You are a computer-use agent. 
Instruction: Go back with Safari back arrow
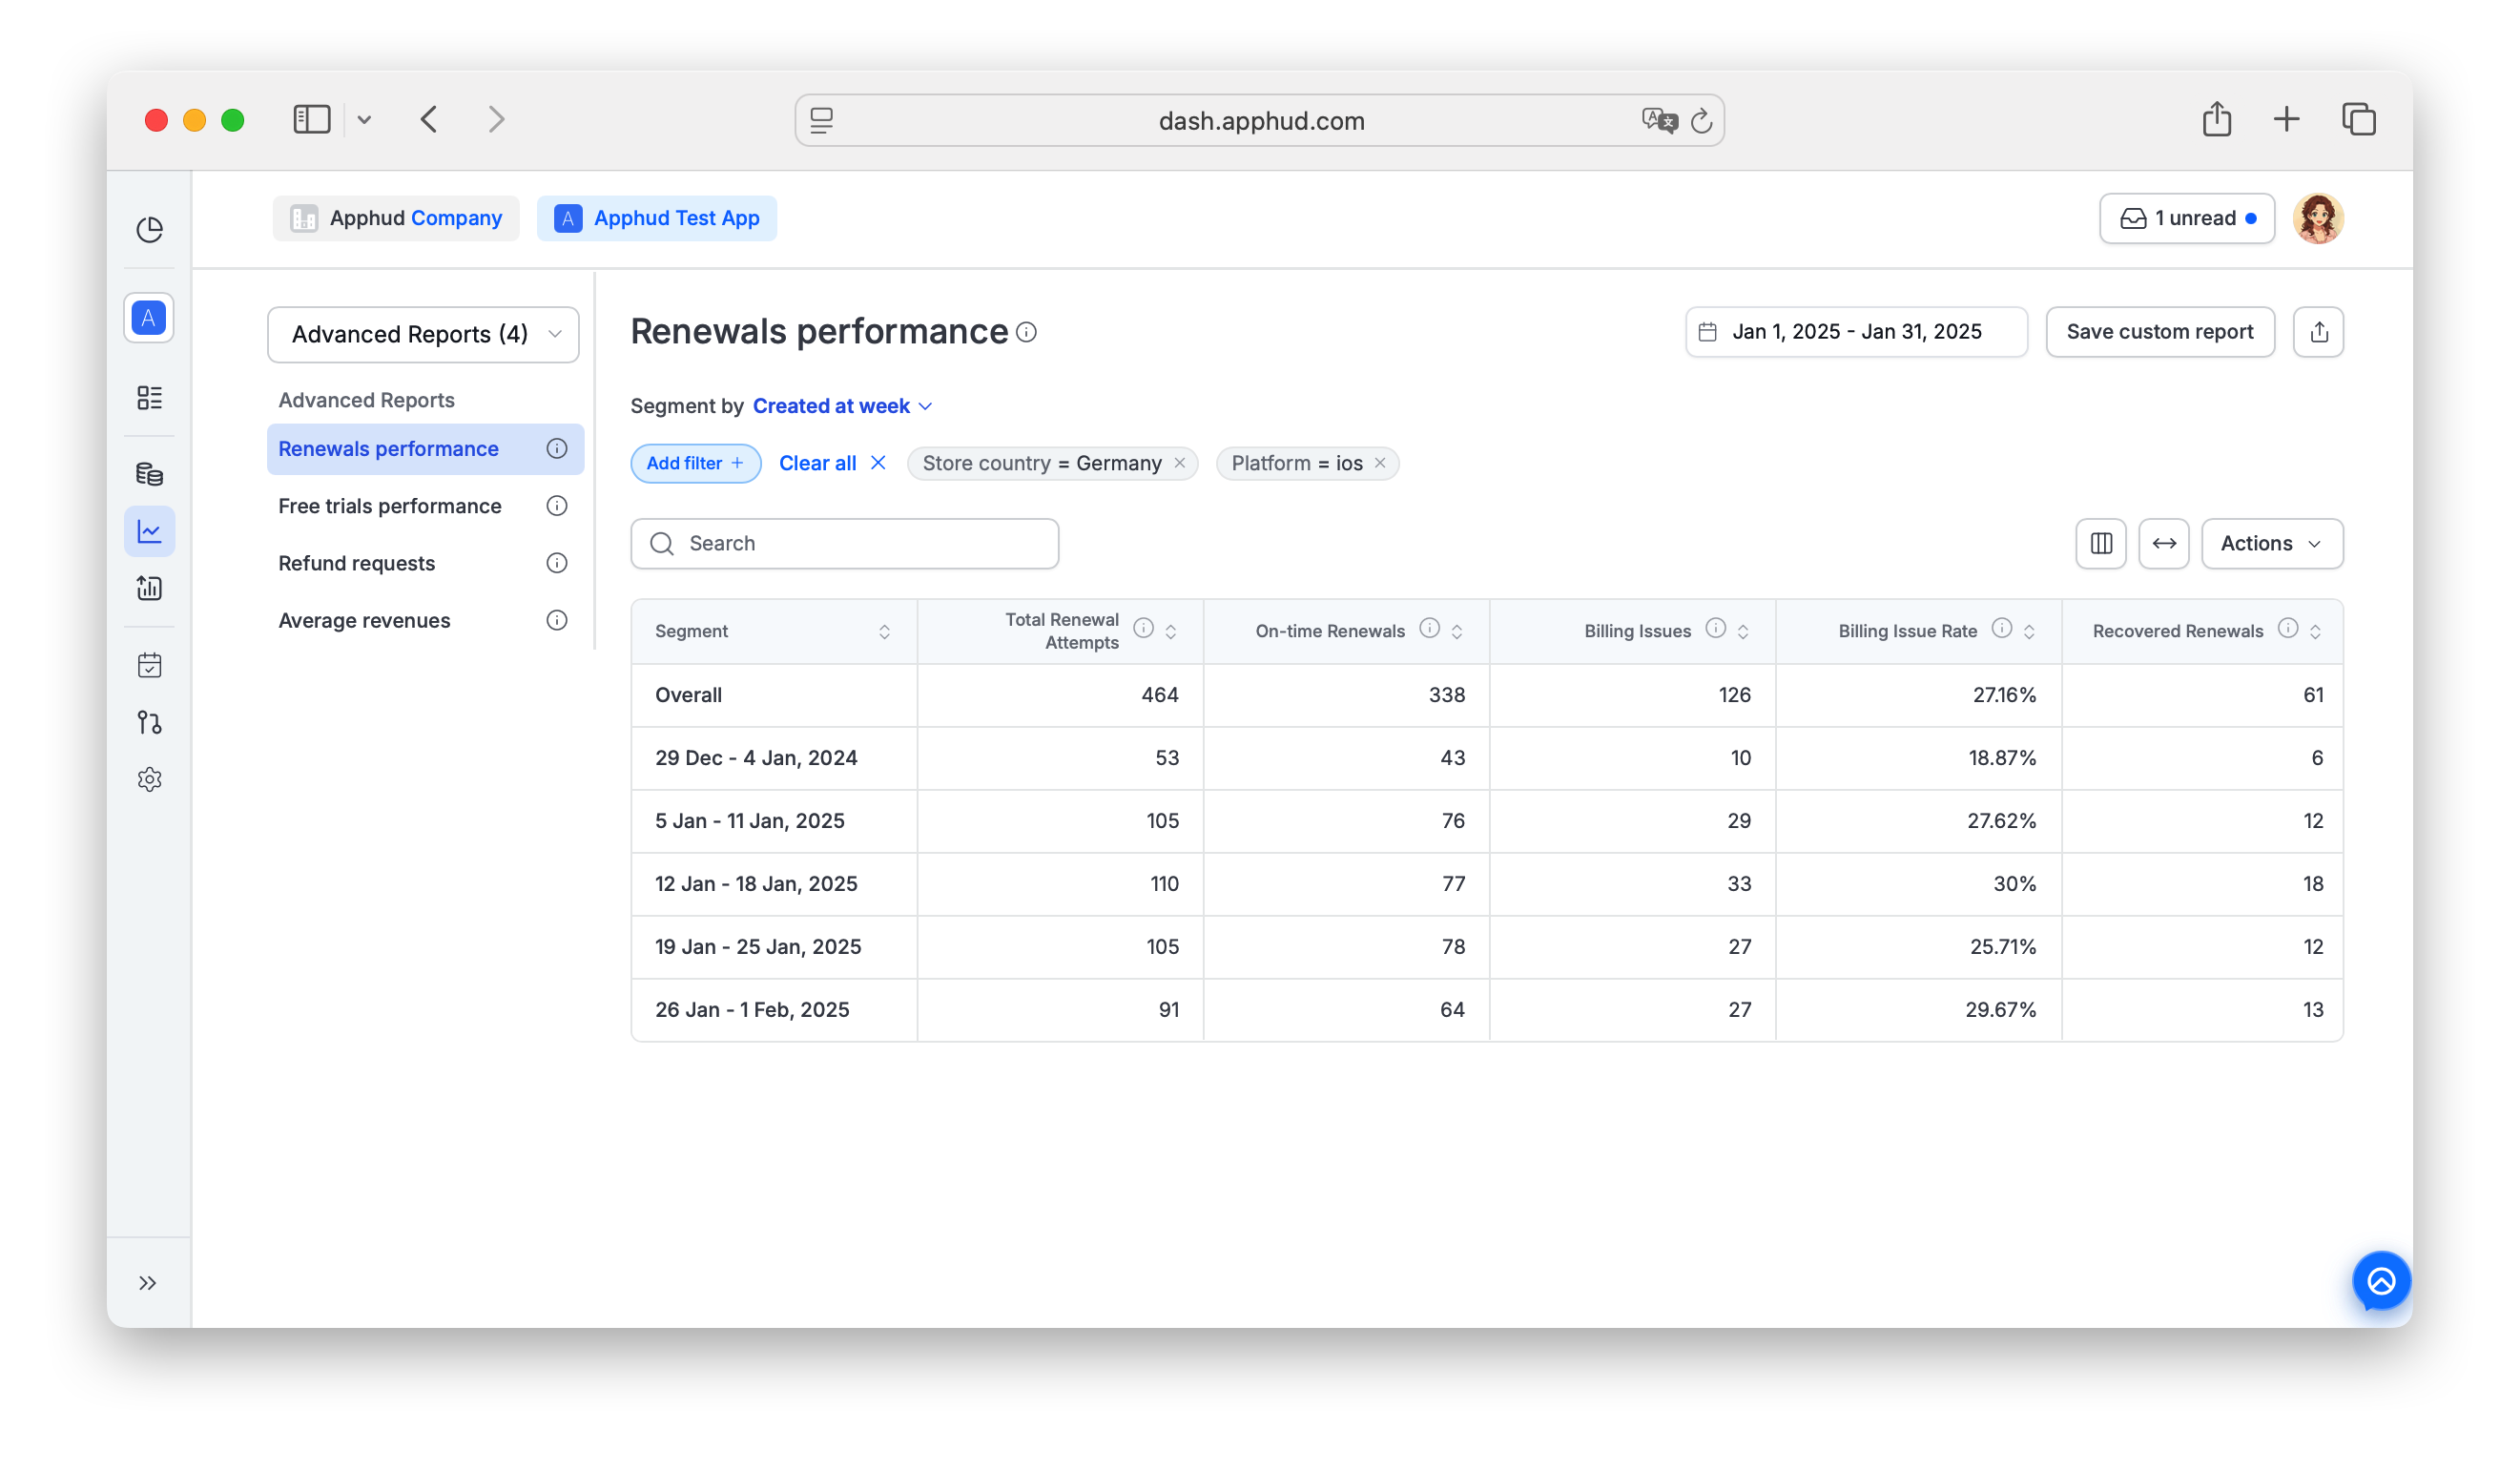click(429, 120)
